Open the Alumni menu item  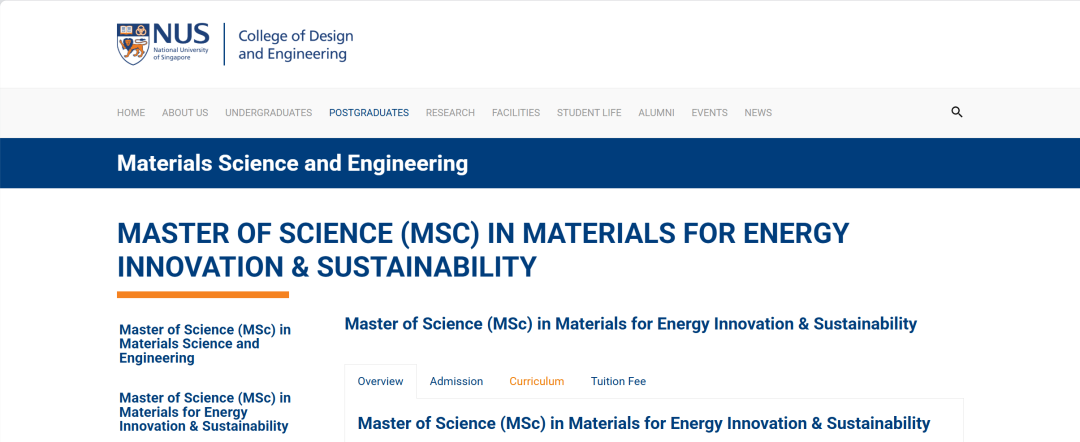pos(656,113)
